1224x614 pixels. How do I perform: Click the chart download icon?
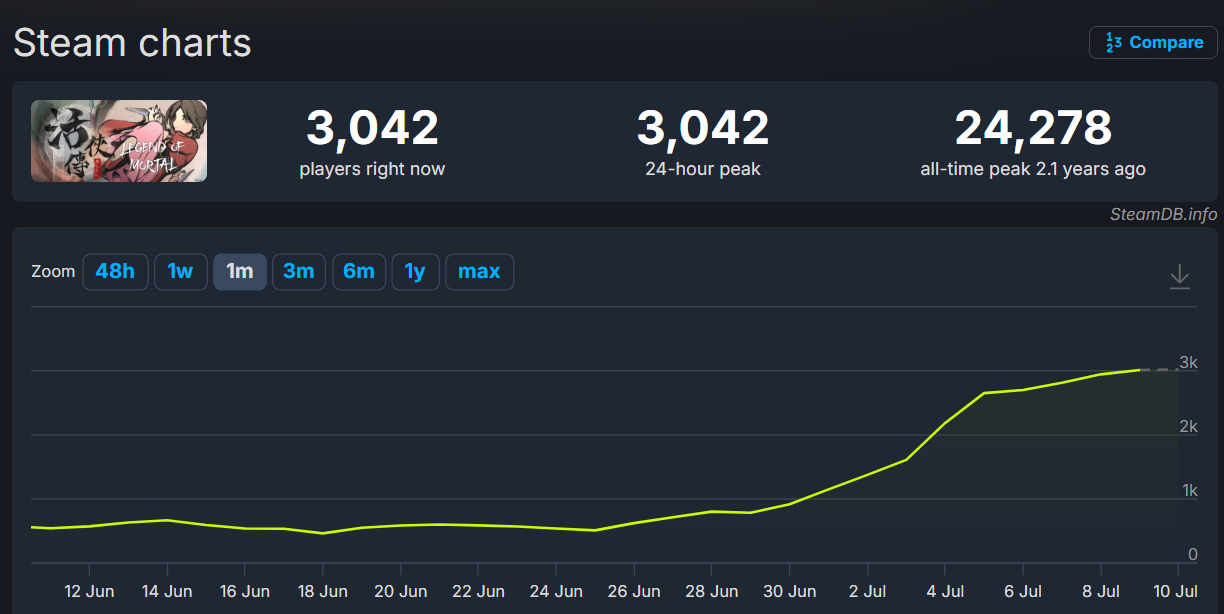(x=1180, y=276)
